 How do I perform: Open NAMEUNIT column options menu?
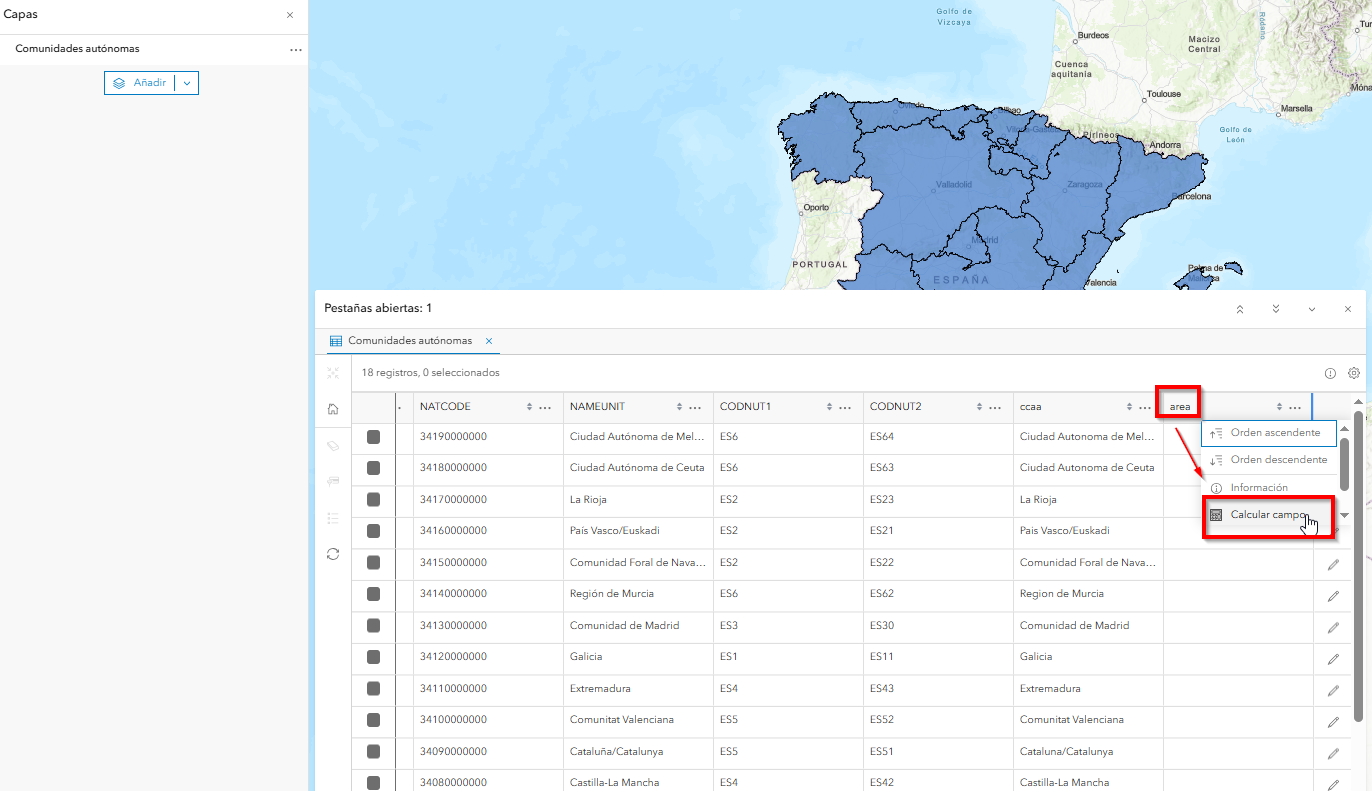[695, 407]
